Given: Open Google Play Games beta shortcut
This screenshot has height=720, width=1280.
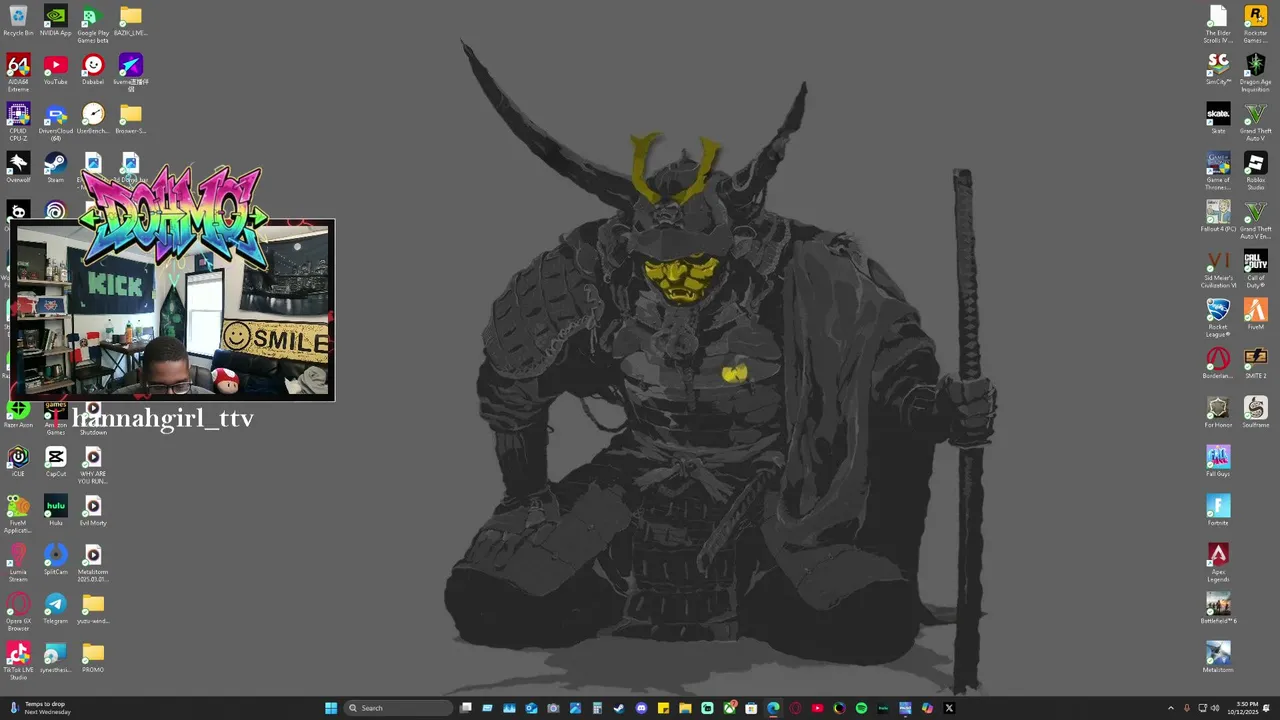Looking at the screenshot, I should 93,24.
